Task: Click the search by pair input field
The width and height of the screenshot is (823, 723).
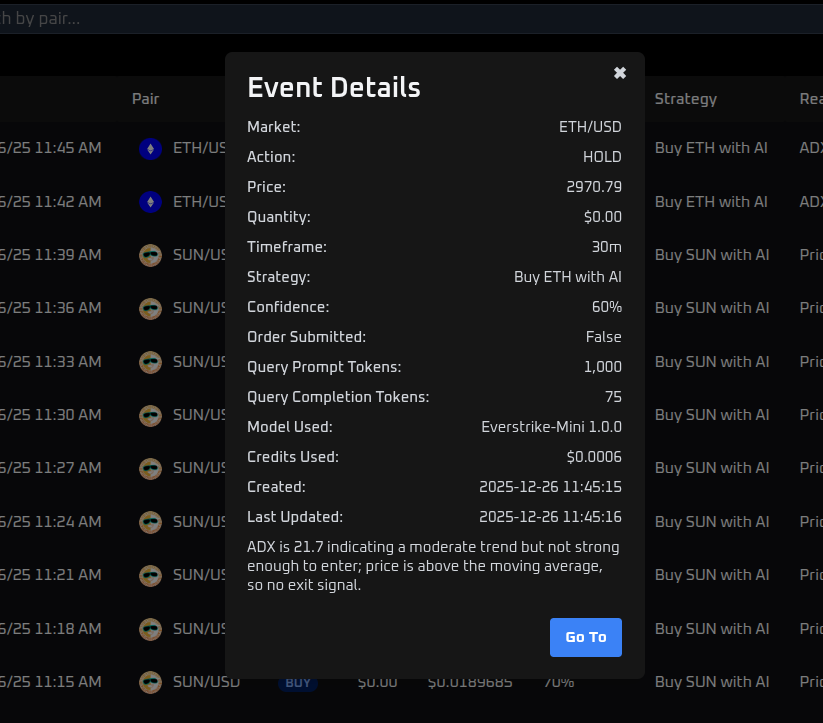Action: (100, 18)
